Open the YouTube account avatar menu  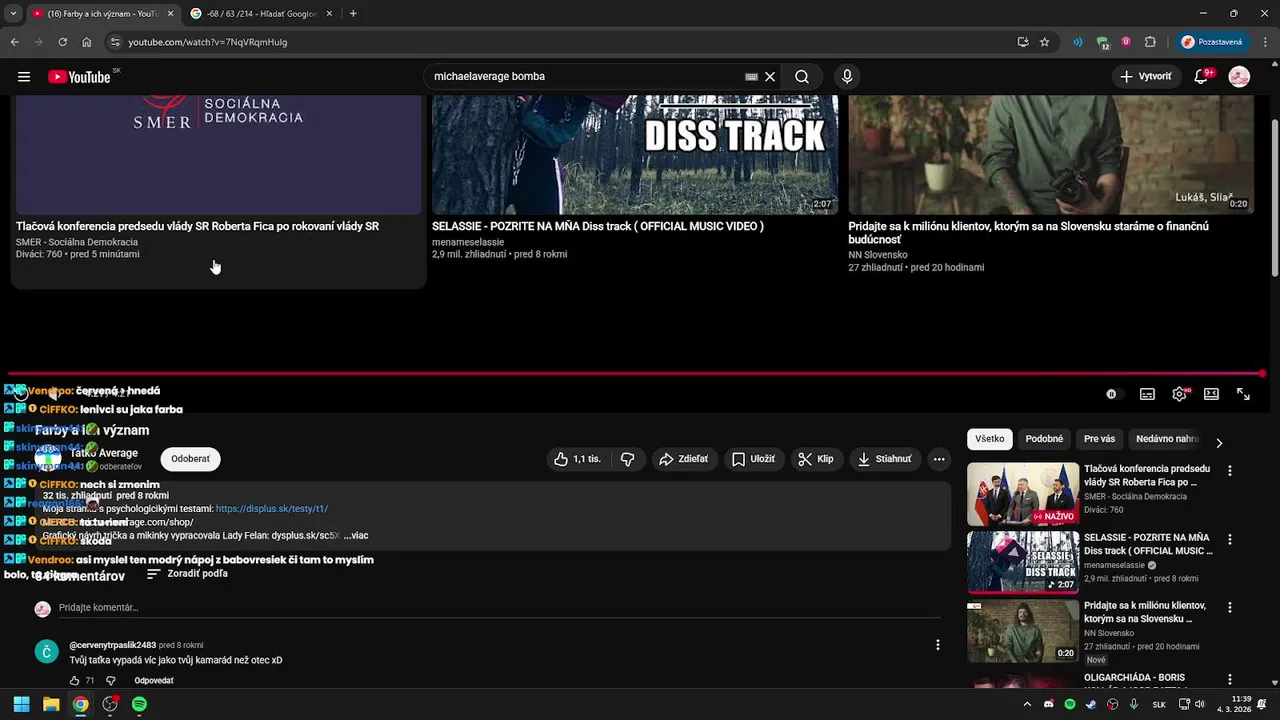click(1239, 77)
